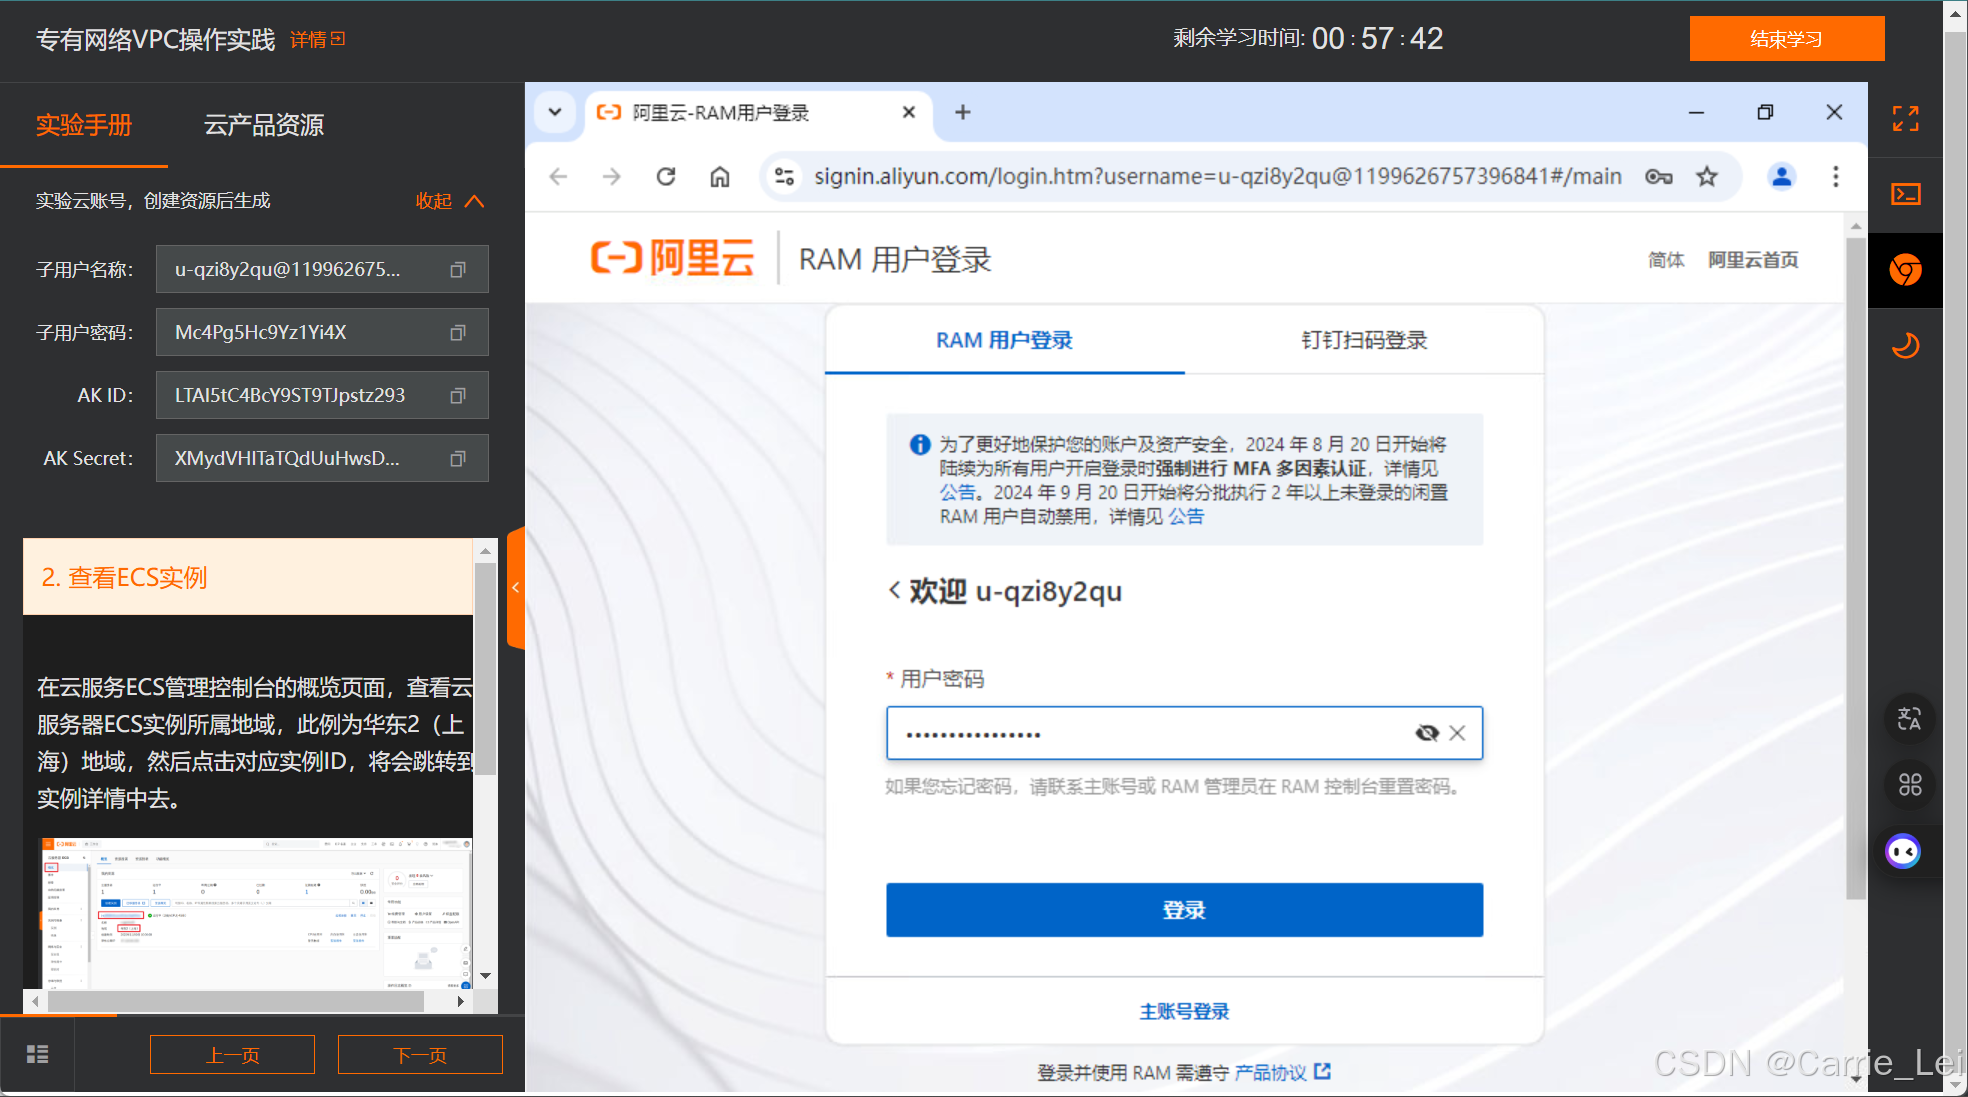Collapse the account info with 收起
This screenshot has width=1968, height=1097.
450,201
